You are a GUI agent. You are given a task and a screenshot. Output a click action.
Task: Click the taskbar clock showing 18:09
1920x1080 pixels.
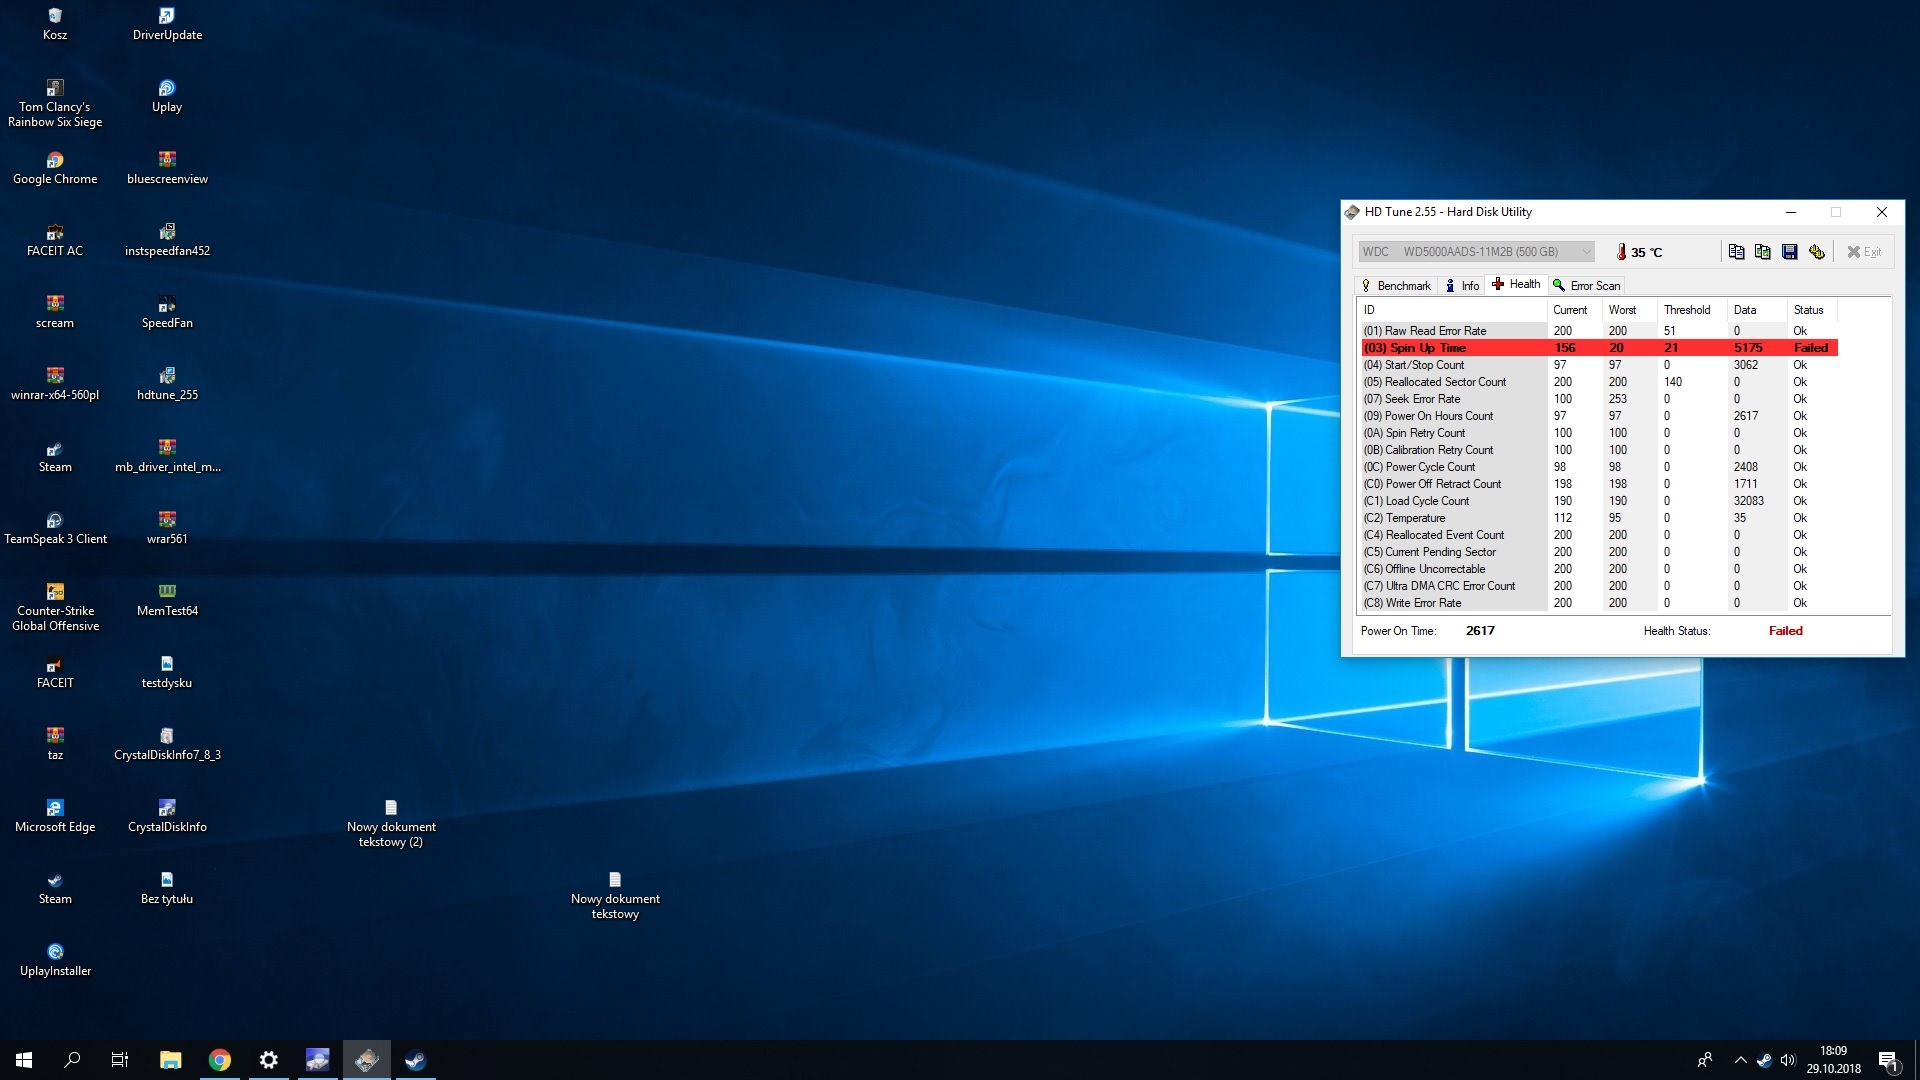click(1833, 1060)
